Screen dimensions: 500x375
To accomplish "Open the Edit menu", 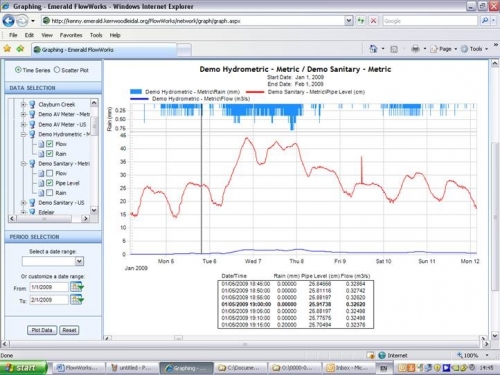I will 29,35.
